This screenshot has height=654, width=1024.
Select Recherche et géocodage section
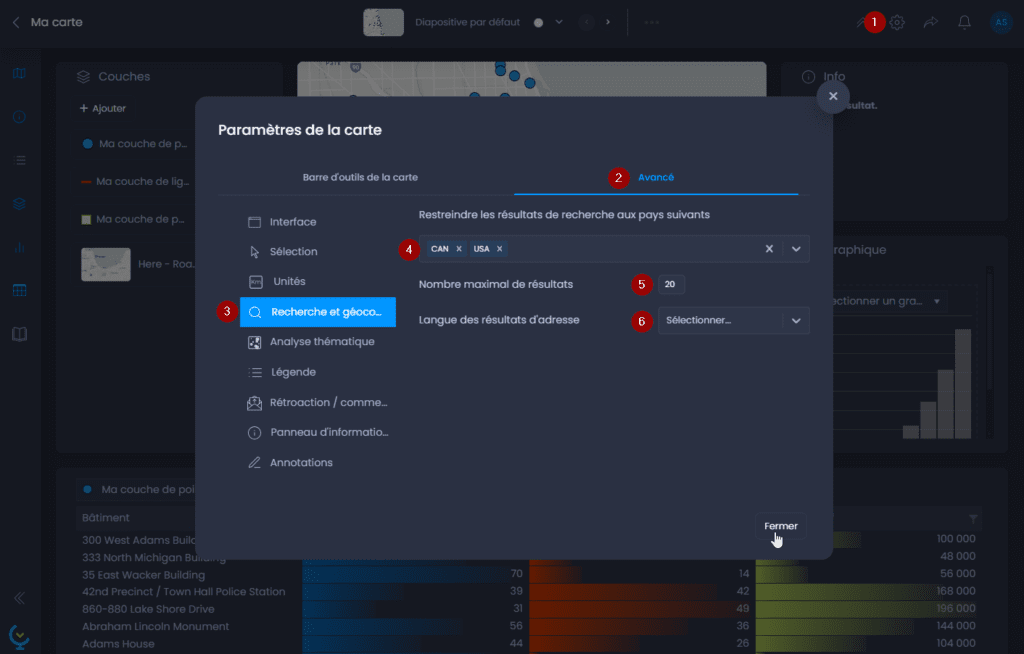317,312
